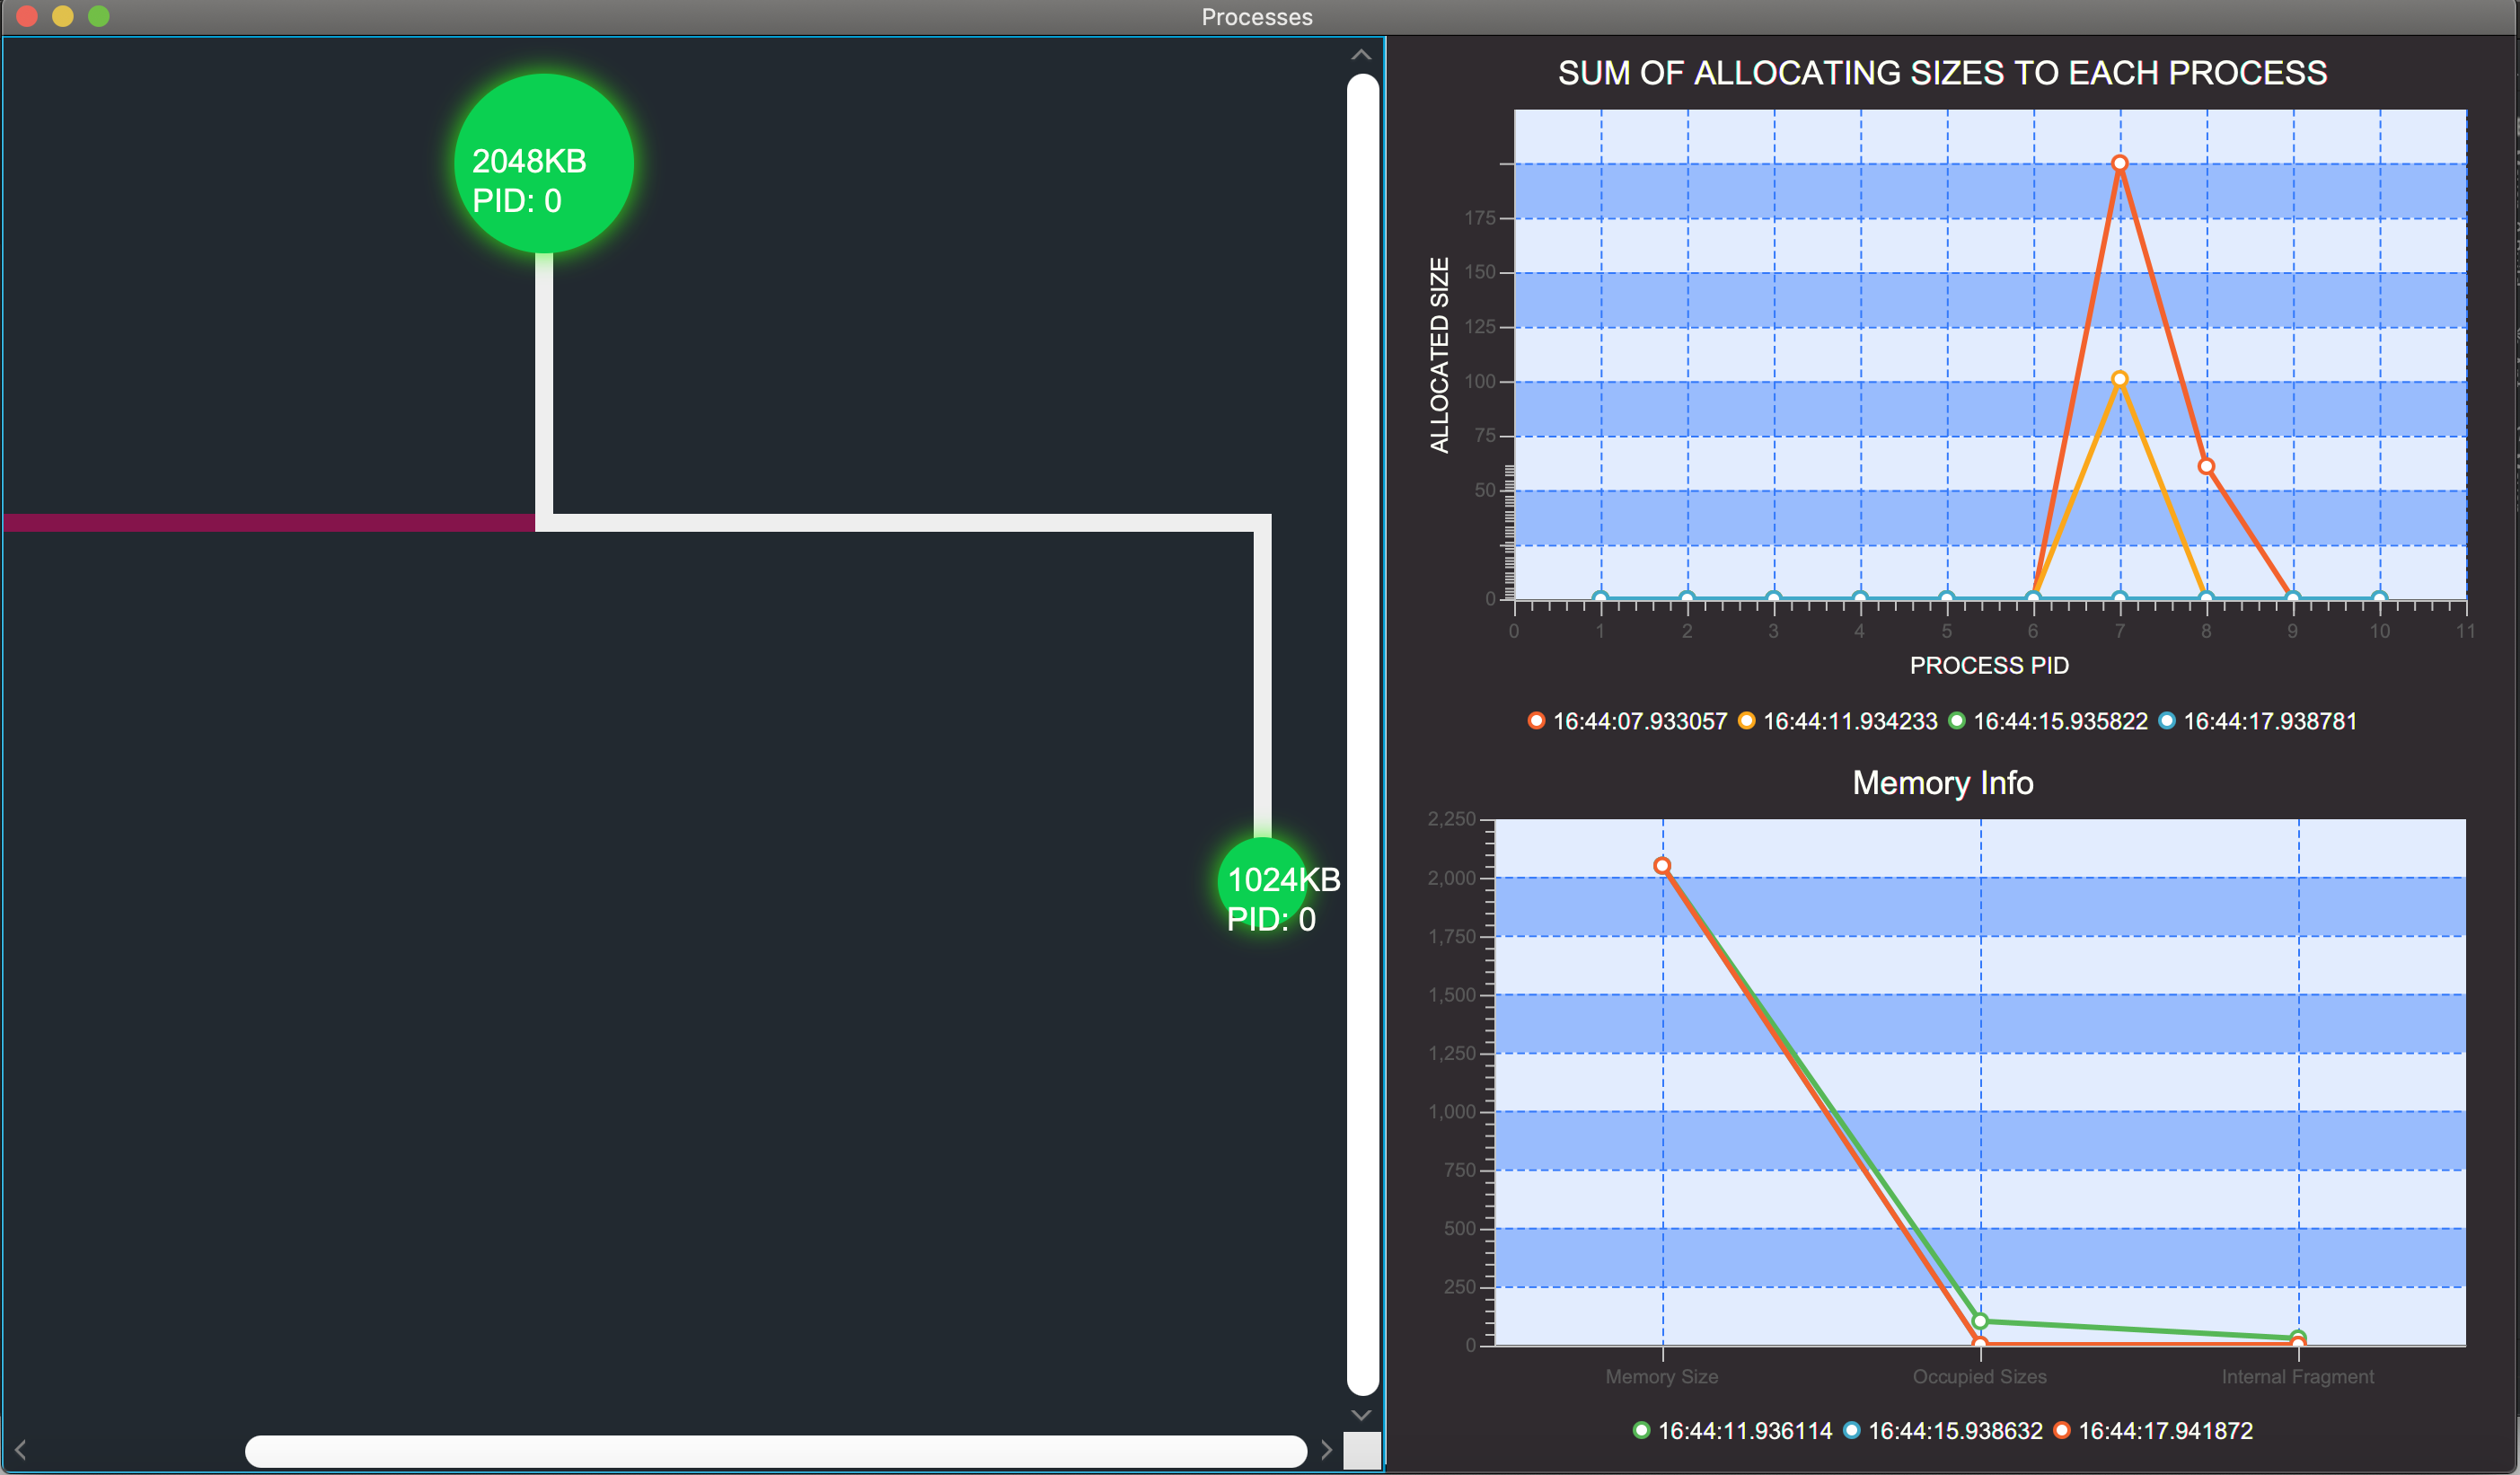The height and width of the screenshot is (1475, 2520).
Task: Click orange legend marker for 16:44:07.933057
Action: pyautogui.click(x=1536, y=721)
